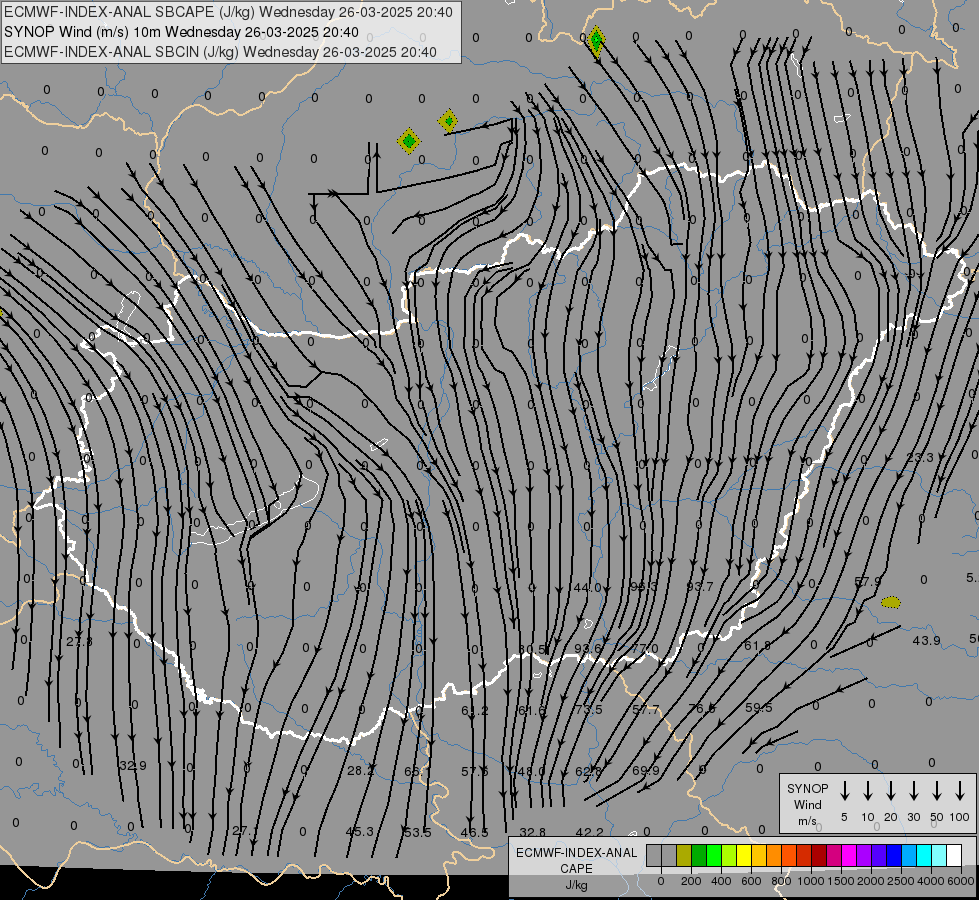Click the map value 30.5
The image size is (979, 900).
(x=533, y=650)
